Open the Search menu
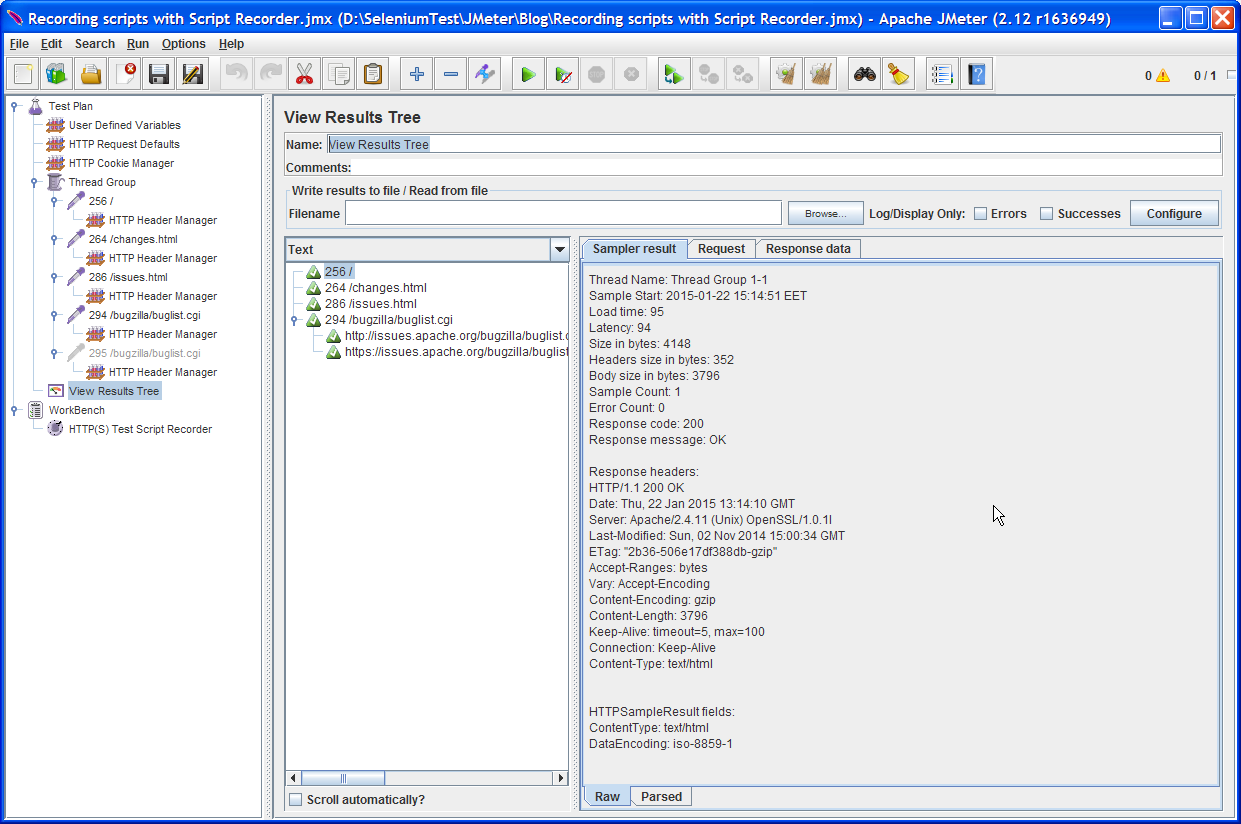This screenshot has height=824, width=1241. [95, 44]
